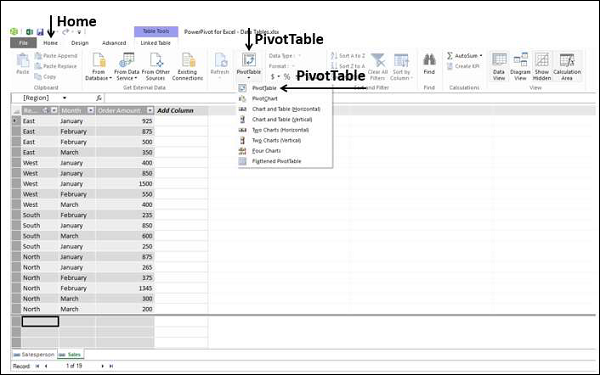Sort A to Z
Viewport: 600px width, 375px height.
(x=348, y=56)
